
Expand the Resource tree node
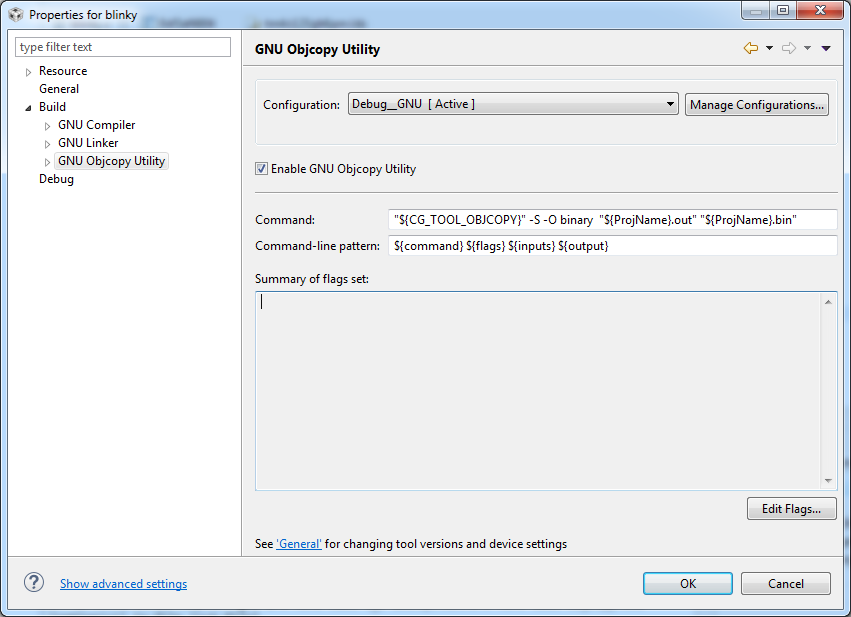point(29,72)
